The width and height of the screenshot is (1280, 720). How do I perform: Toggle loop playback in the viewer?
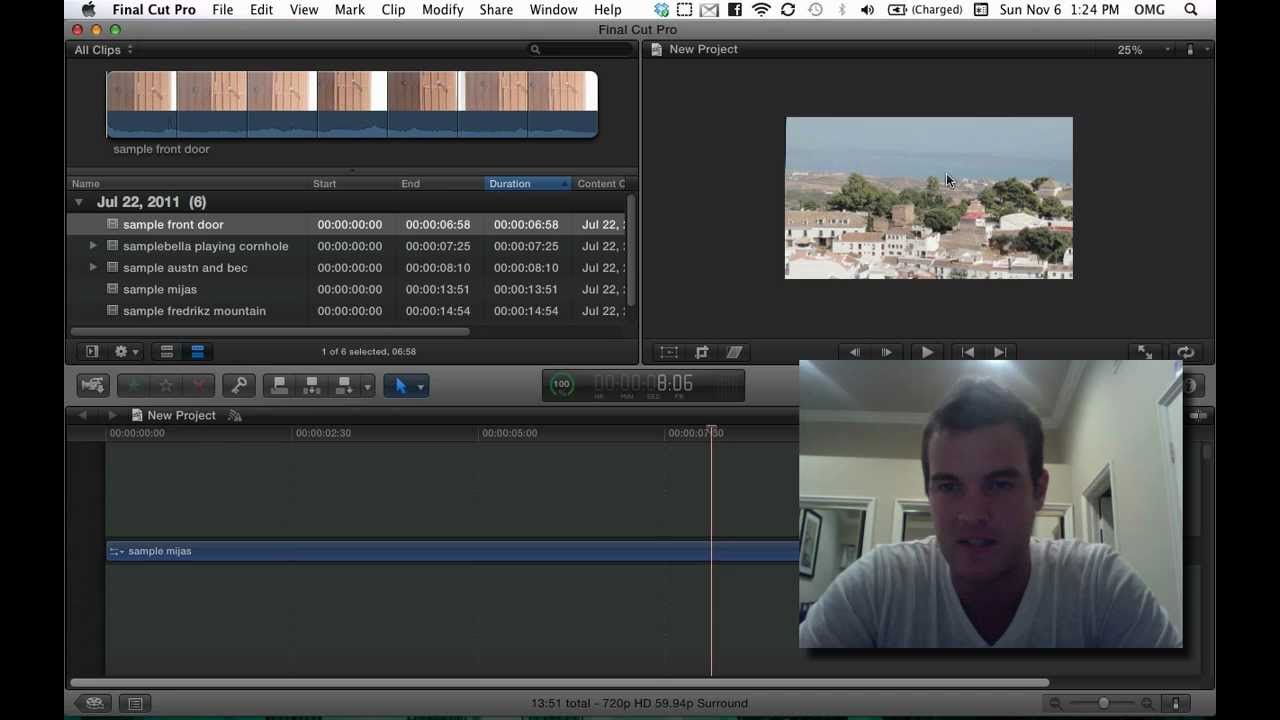tap(1185, 352)
